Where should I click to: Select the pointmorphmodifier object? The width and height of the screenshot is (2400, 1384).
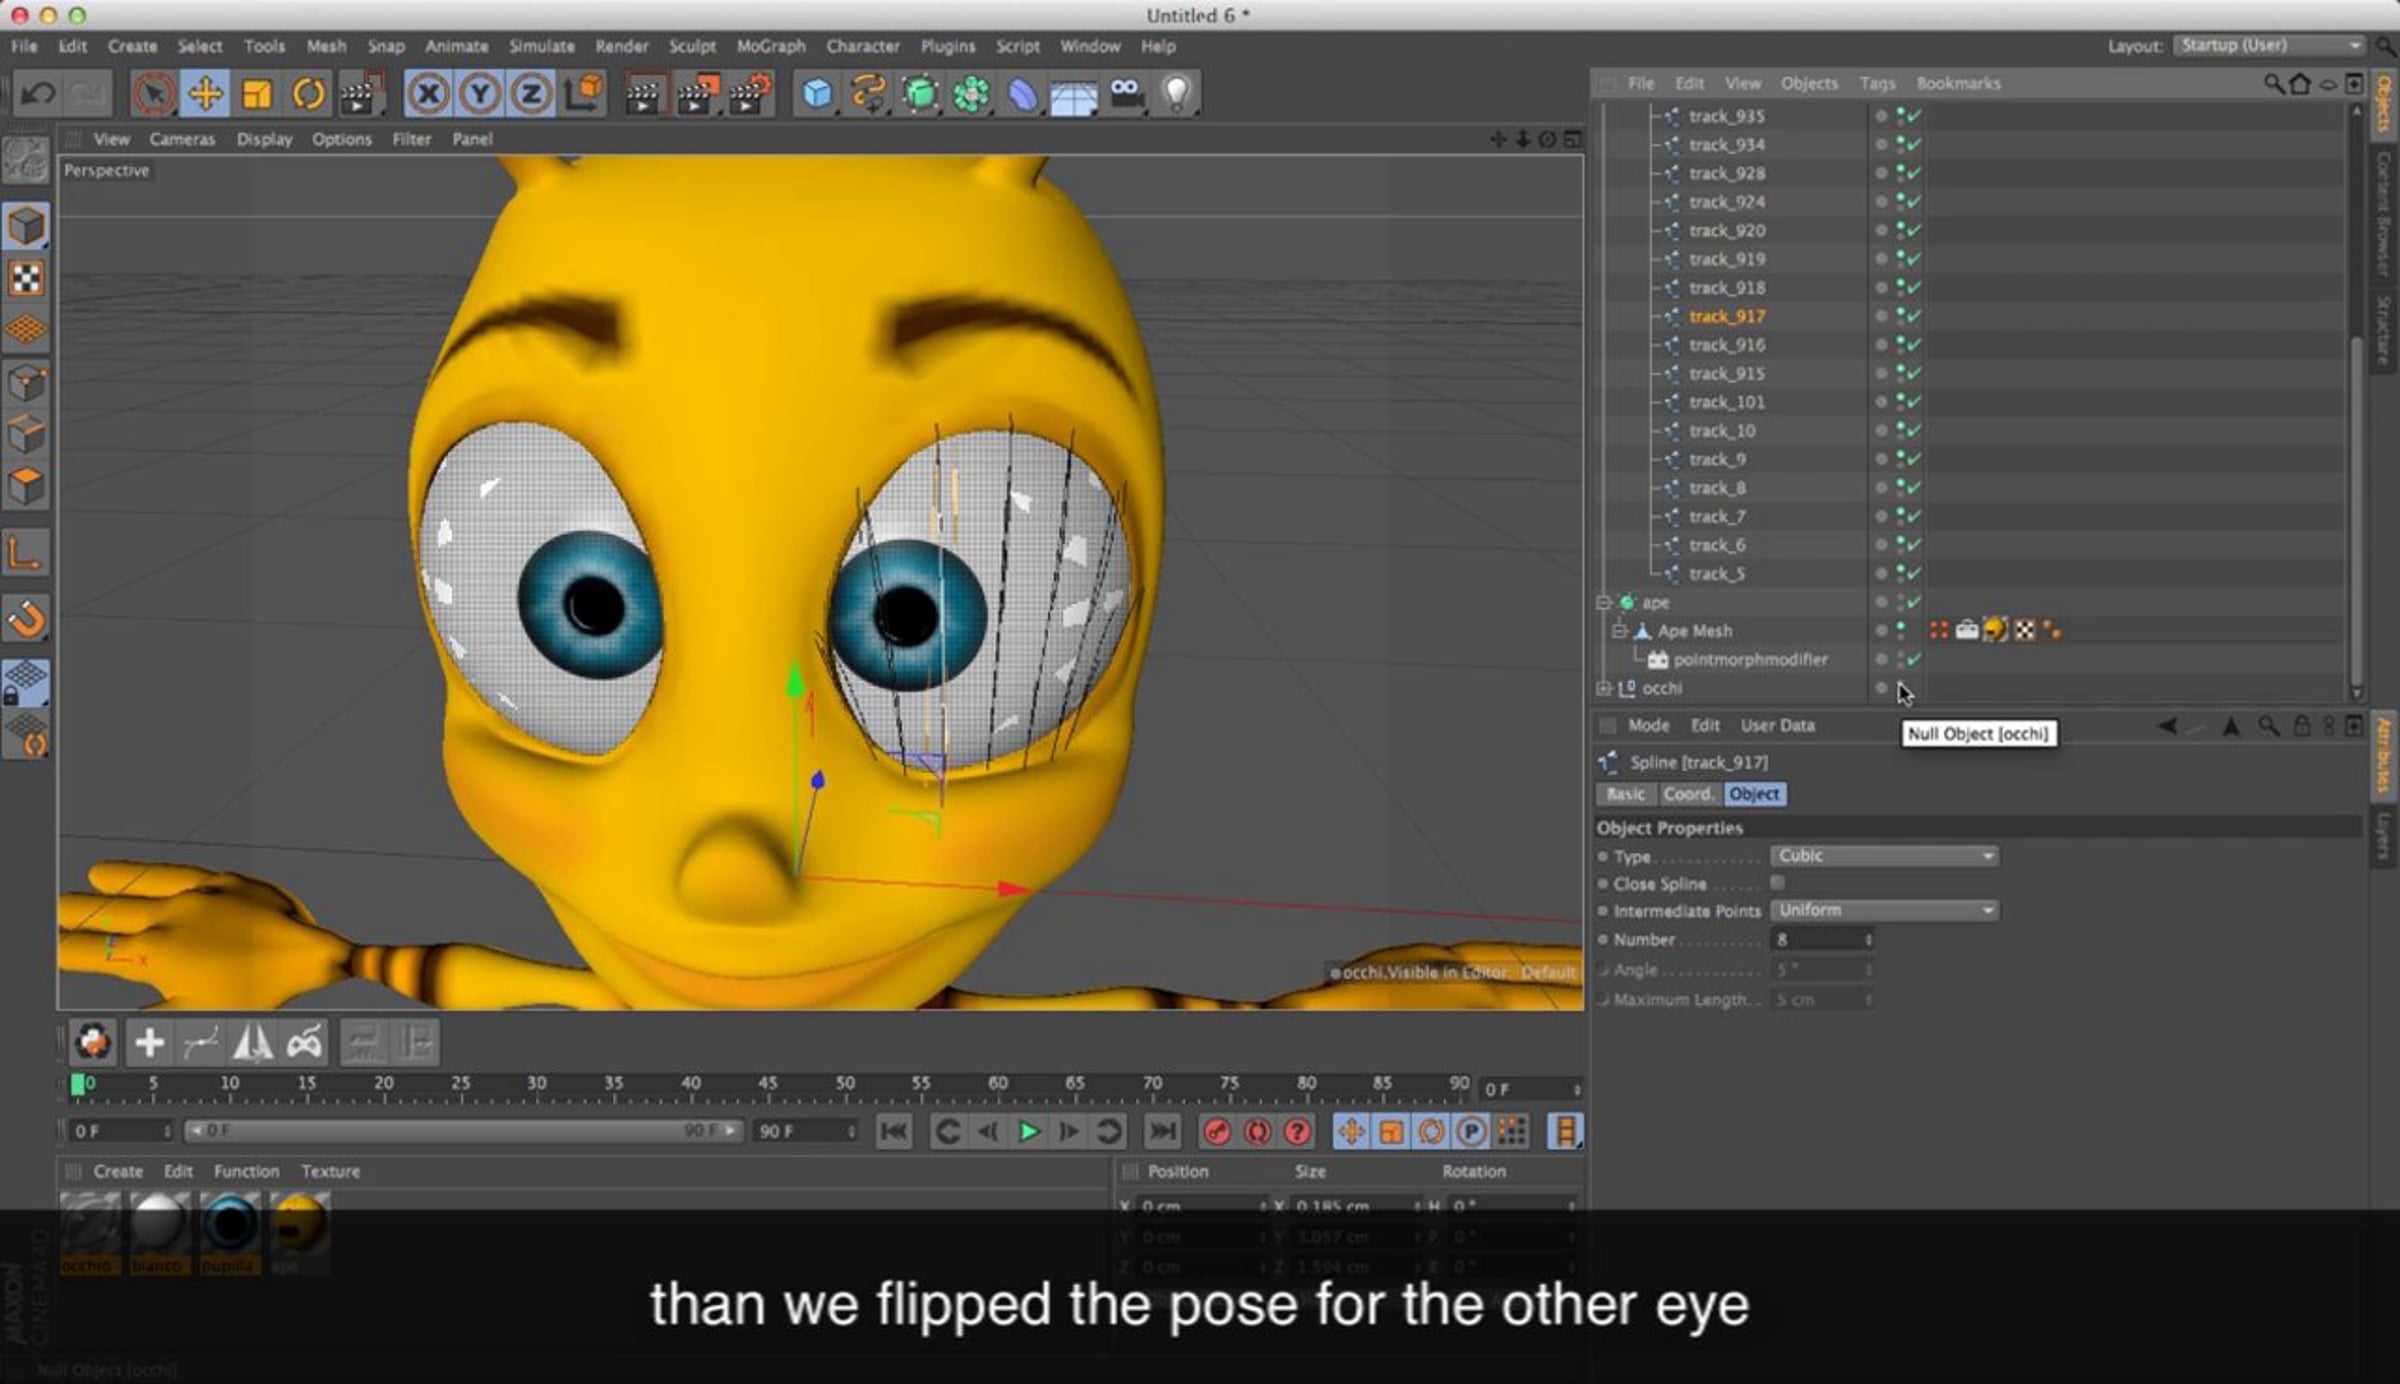(1751, 660)
